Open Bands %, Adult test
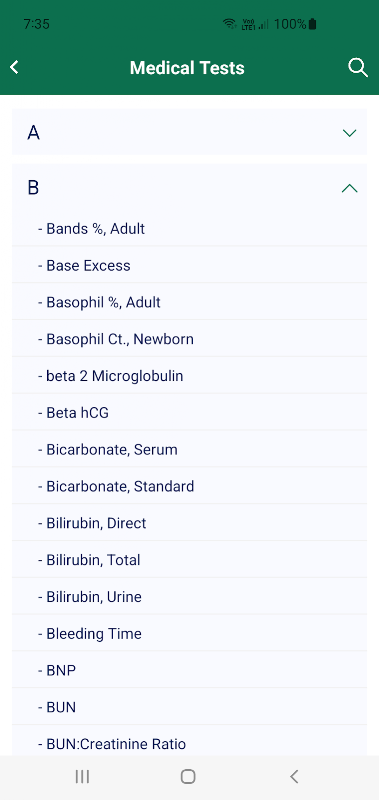 point(189,229)
